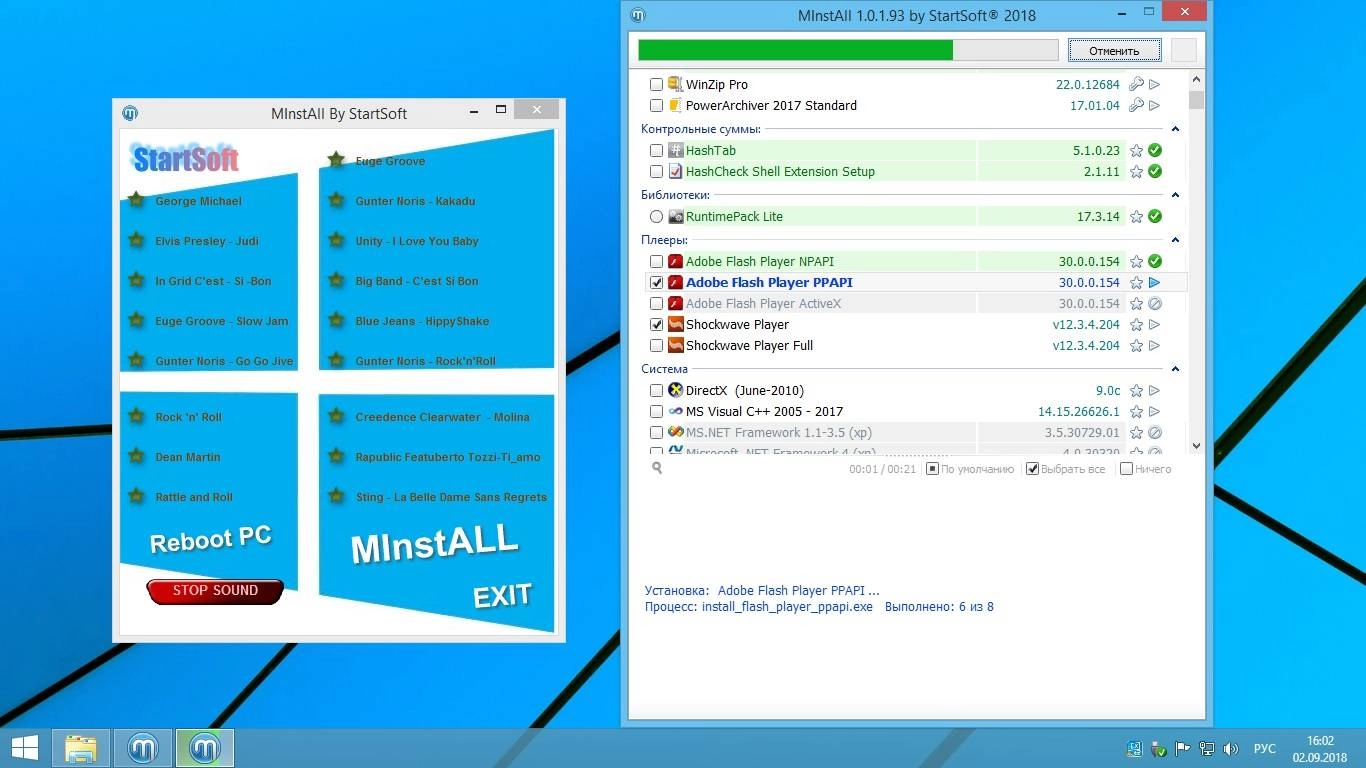Click the Reboot PC label
Image resolution: width=1366 pixels, height=768 pixels.
[210, 539]
